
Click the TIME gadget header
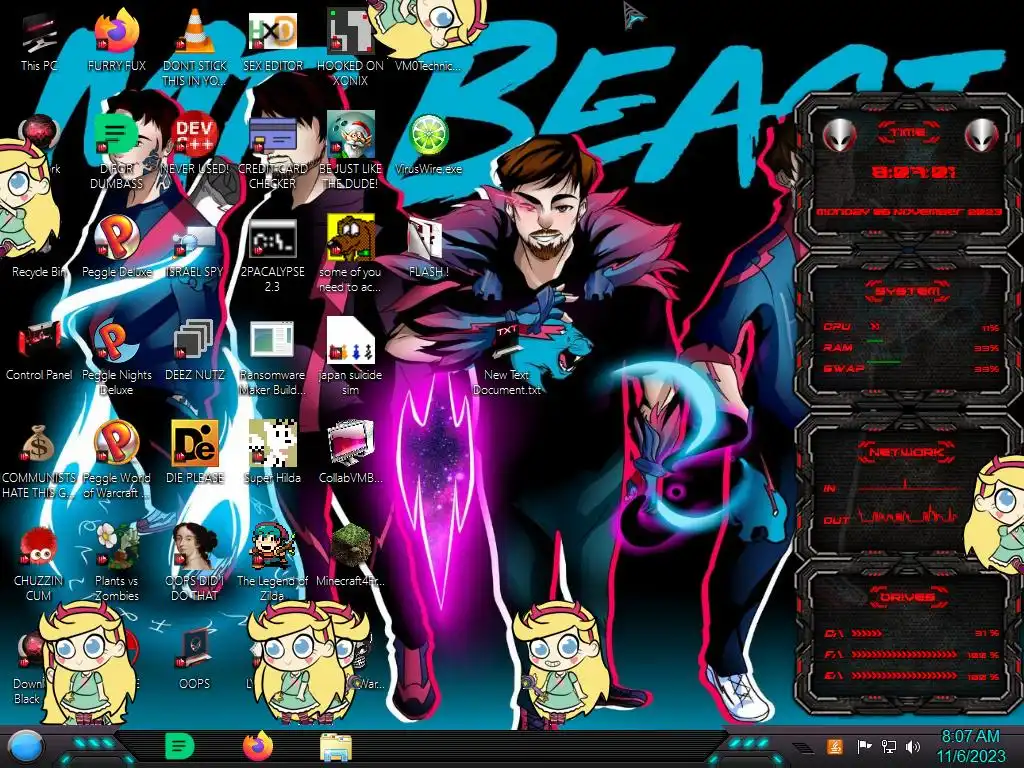pyautogui.click(x=907, y=133)
